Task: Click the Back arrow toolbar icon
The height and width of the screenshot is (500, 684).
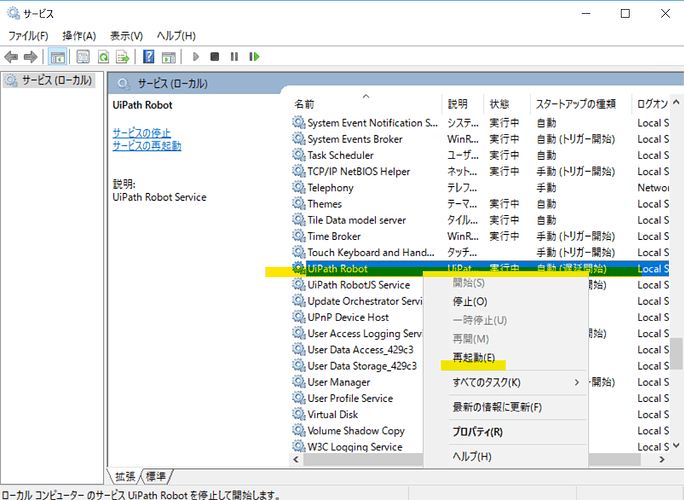Action: (x=10, y=57)
